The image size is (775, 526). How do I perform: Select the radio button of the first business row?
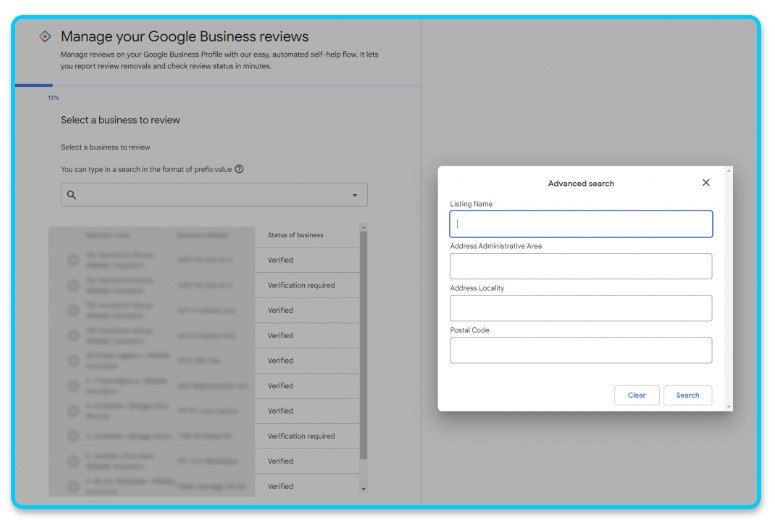[x=73, y=260]
